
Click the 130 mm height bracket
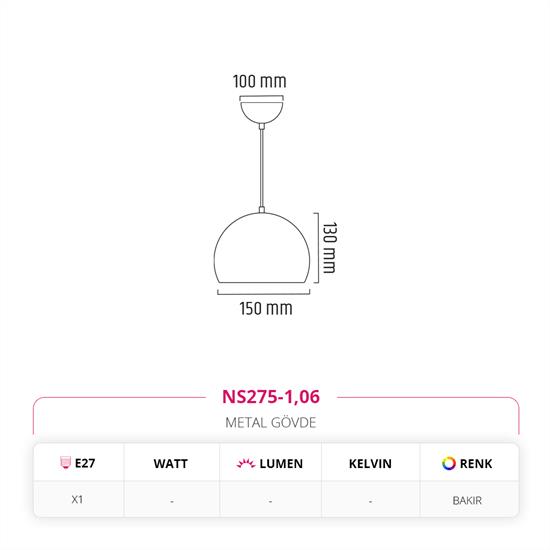tap(316, 248)
